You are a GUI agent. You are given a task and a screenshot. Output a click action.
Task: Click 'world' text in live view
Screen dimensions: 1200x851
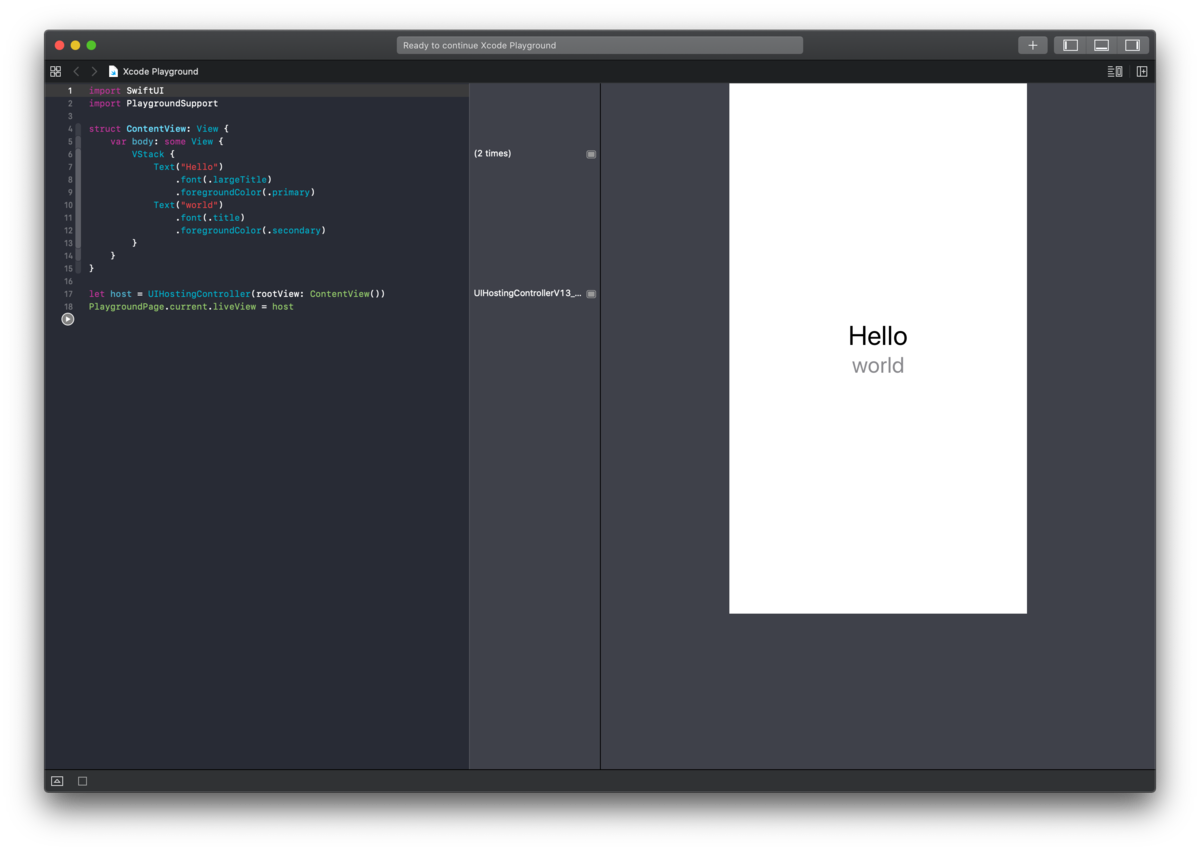click(x=878, y=366)
